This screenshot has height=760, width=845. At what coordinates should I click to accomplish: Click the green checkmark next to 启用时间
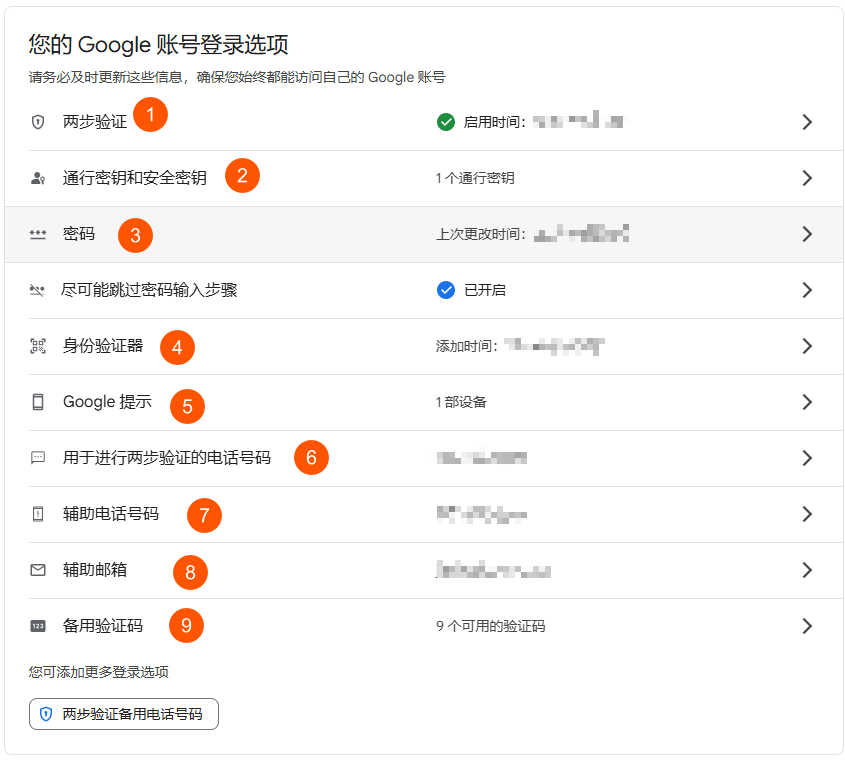point(446,122)
